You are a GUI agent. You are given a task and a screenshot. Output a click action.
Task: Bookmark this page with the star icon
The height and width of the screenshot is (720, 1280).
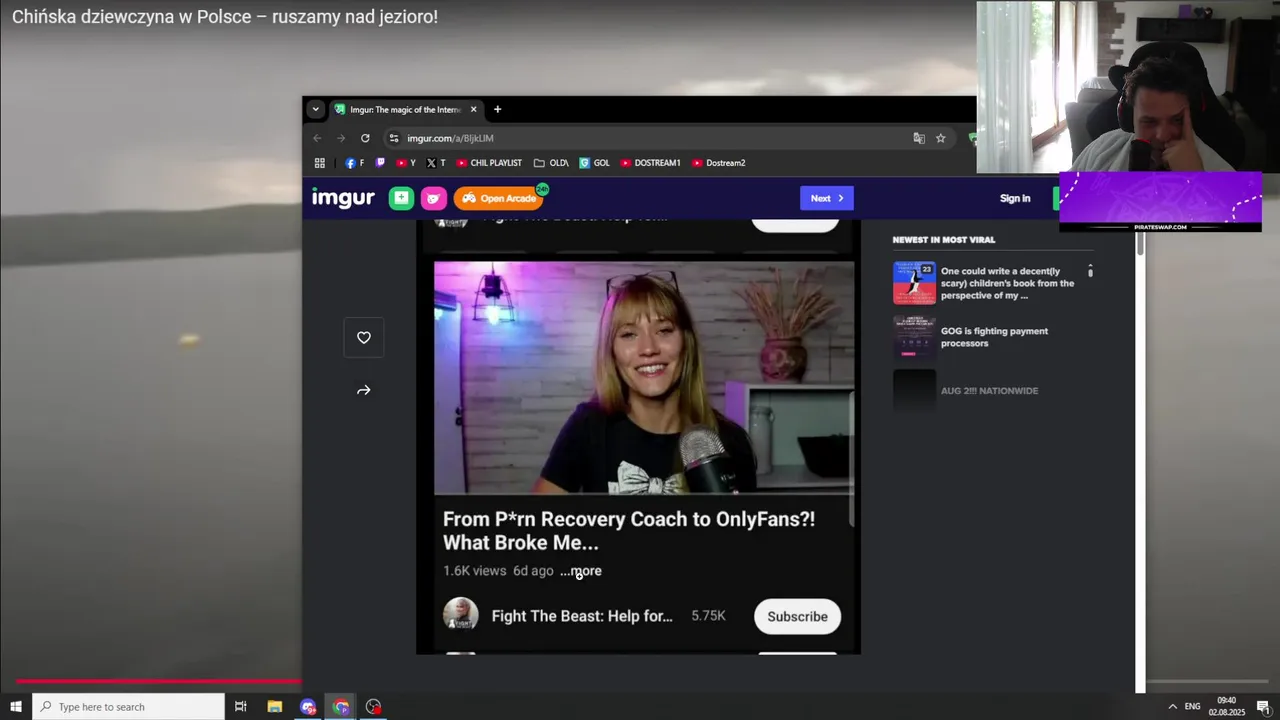941,138
